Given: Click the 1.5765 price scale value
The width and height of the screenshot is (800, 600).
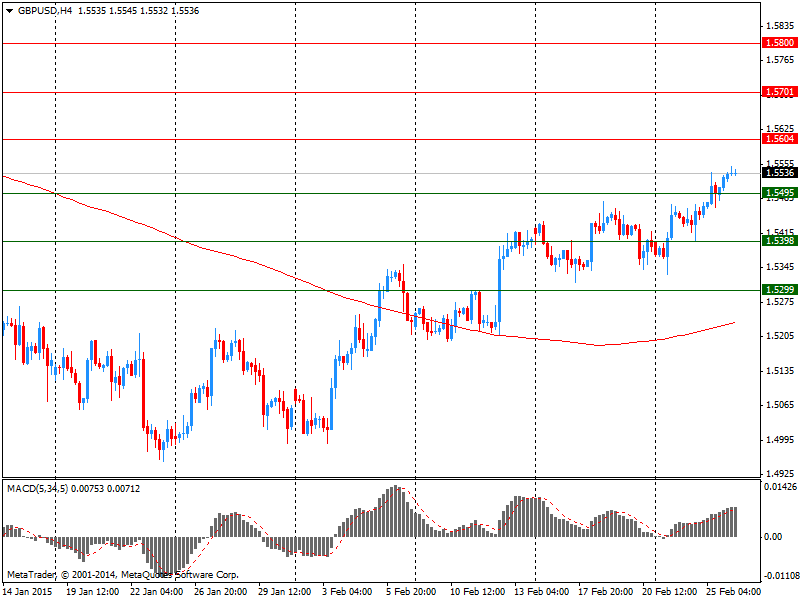Looking at the screenshot, I should [x=781, y=60].
